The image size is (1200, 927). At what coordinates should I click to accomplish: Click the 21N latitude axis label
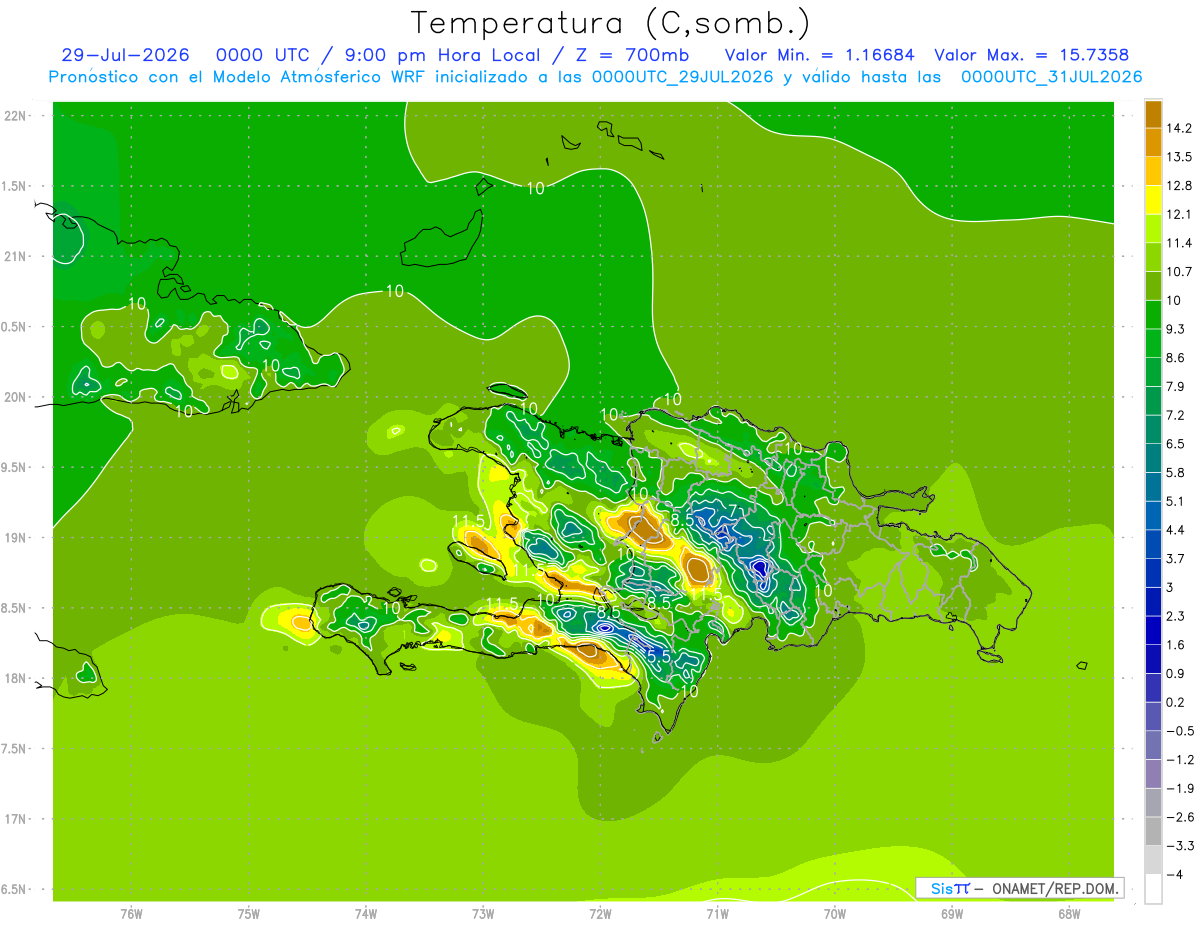coord(15,256)
